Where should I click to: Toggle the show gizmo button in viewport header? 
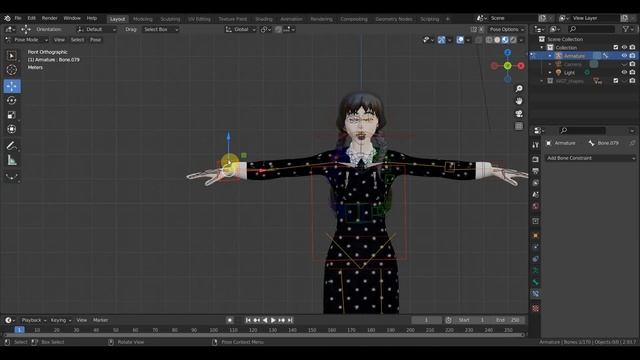442,40
